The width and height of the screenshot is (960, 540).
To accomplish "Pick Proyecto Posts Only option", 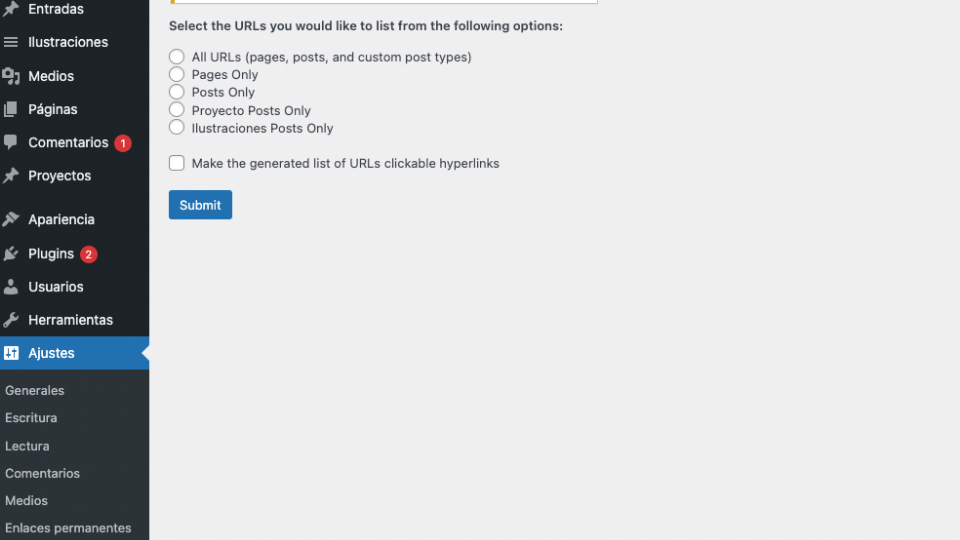I will 176,110.
